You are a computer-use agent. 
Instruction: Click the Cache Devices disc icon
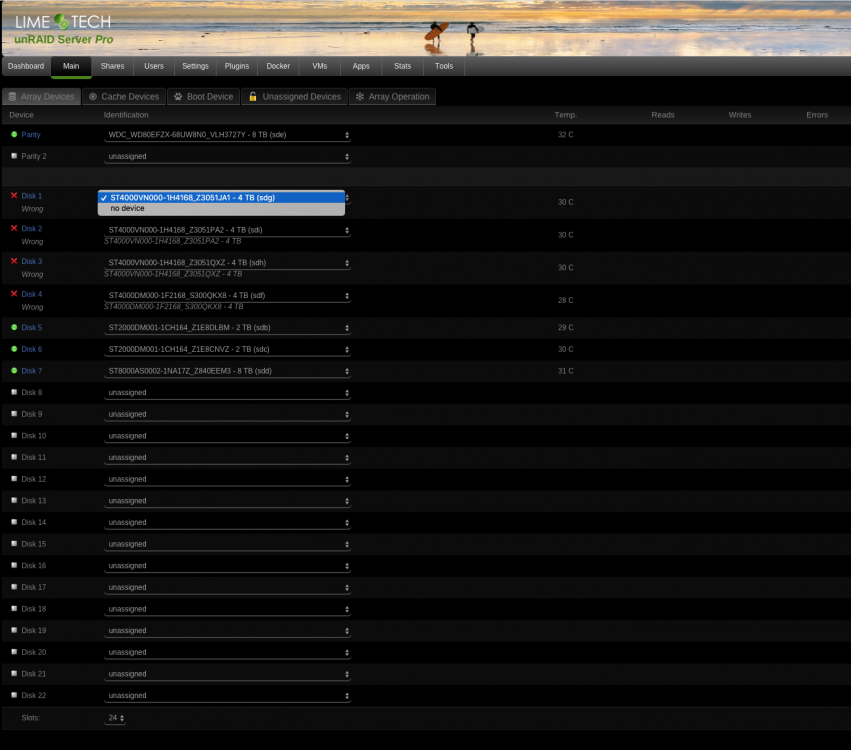93,97
